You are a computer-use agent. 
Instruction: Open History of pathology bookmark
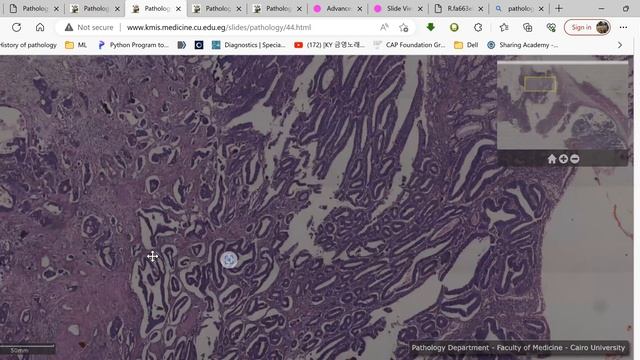point(28,45)
